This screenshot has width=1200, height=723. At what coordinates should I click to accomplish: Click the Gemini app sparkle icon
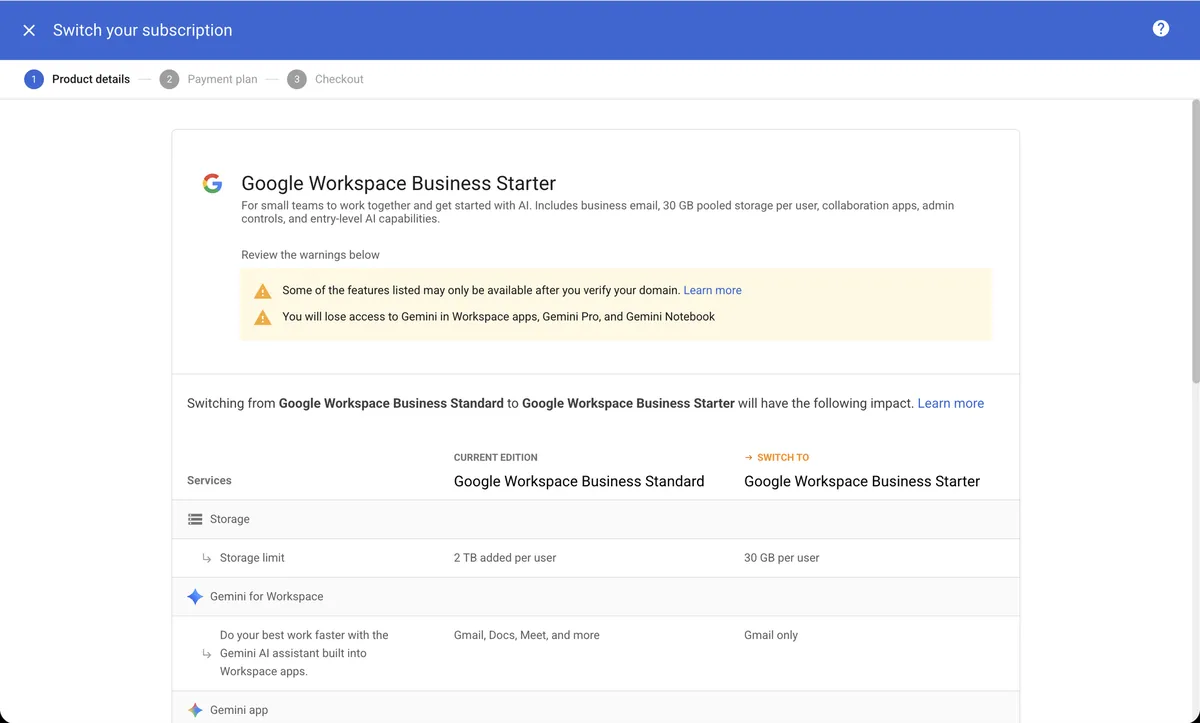[x=195, y=710]
